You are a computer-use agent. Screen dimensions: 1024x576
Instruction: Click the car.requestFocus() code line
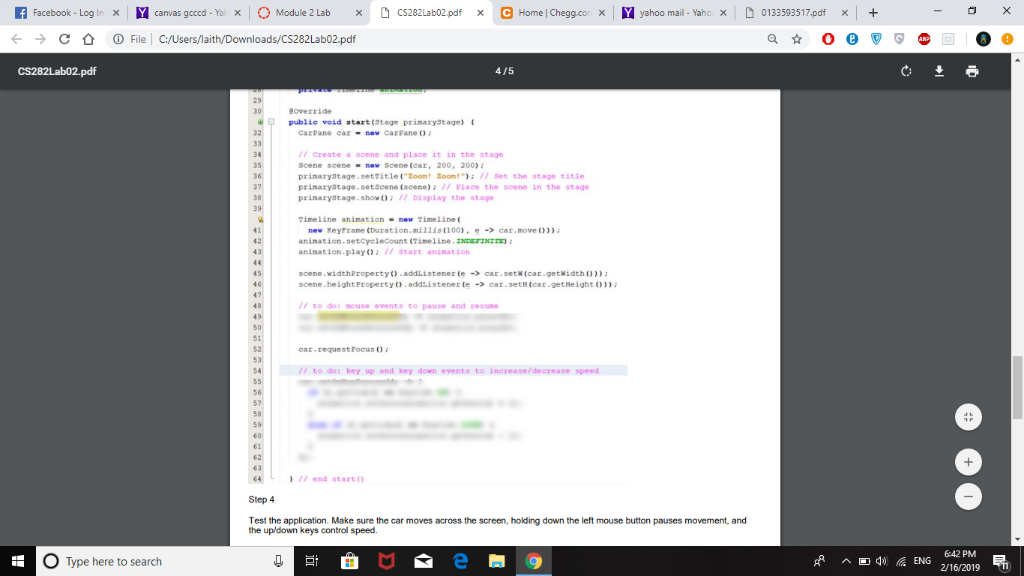[x=344, y=349]
